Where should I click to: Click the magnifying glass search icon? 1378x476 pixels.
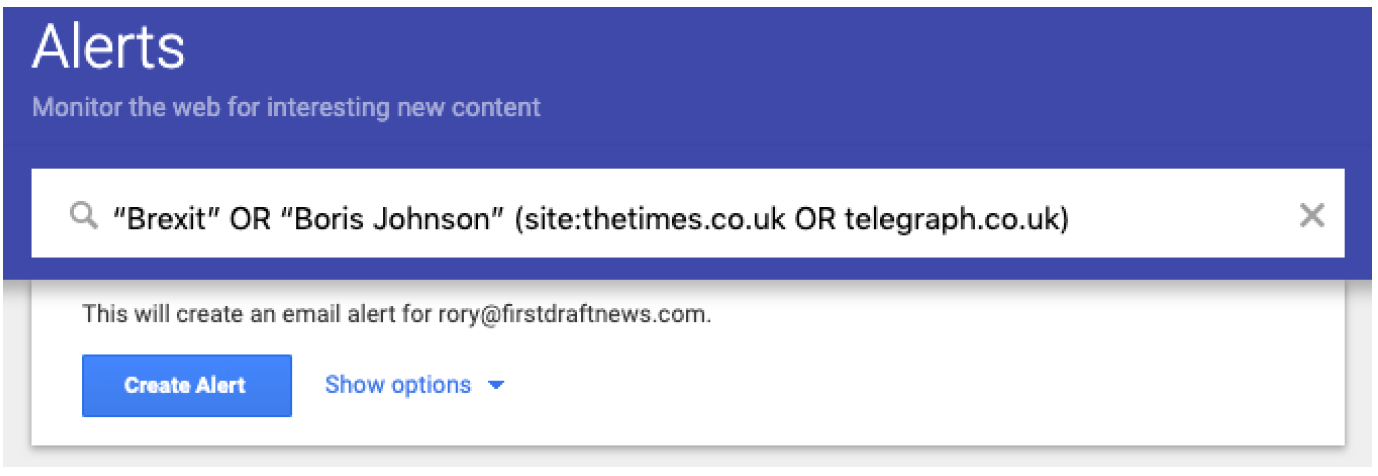pos(84,215)
